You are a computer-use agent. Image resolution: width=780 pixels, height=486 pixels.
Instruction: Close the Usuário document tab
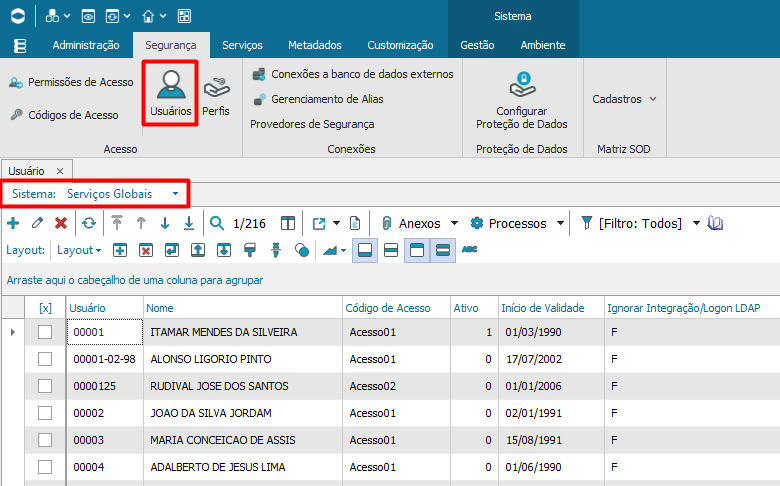click(x=60, y=171)
